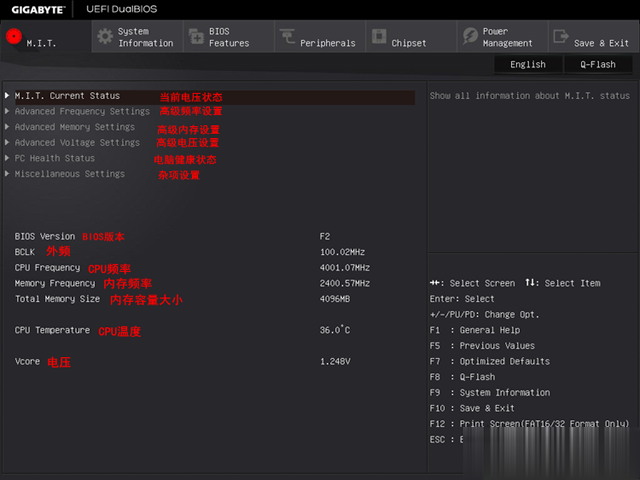Click the value 4096MB
The image size is (640, 480).
tap(335, 299)
